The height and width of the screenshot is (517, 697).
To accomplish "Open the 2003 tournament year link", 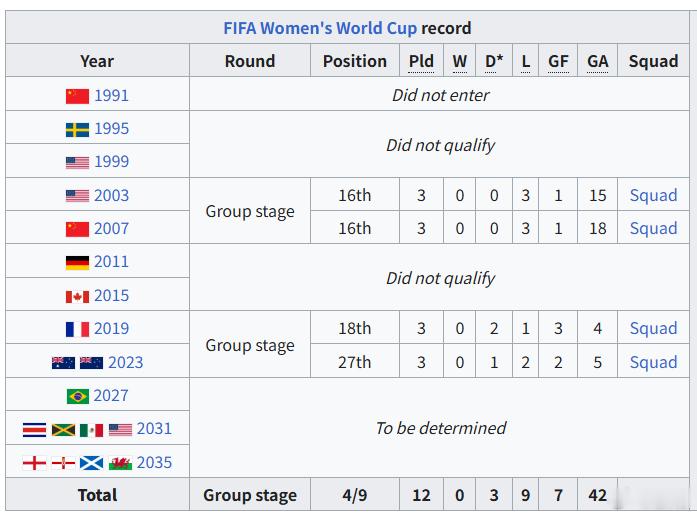I will tap(111, 196).
